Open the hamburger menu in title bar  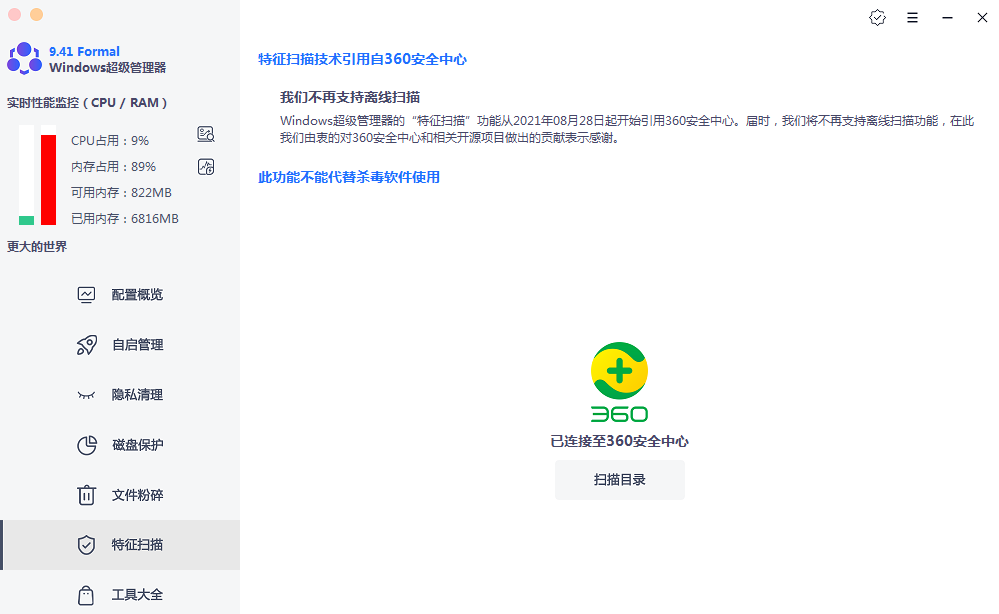click(x=912, y=18)
